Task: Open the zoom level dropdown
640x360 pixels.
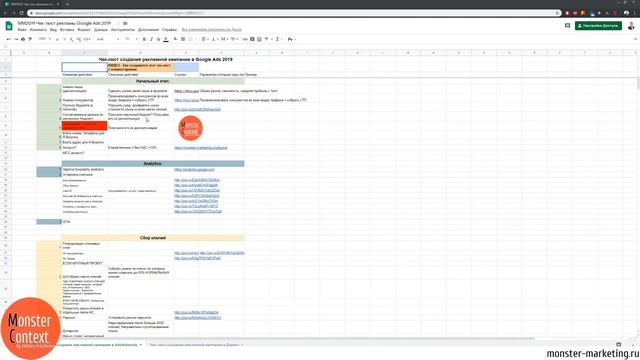Action: coord(44,39)
